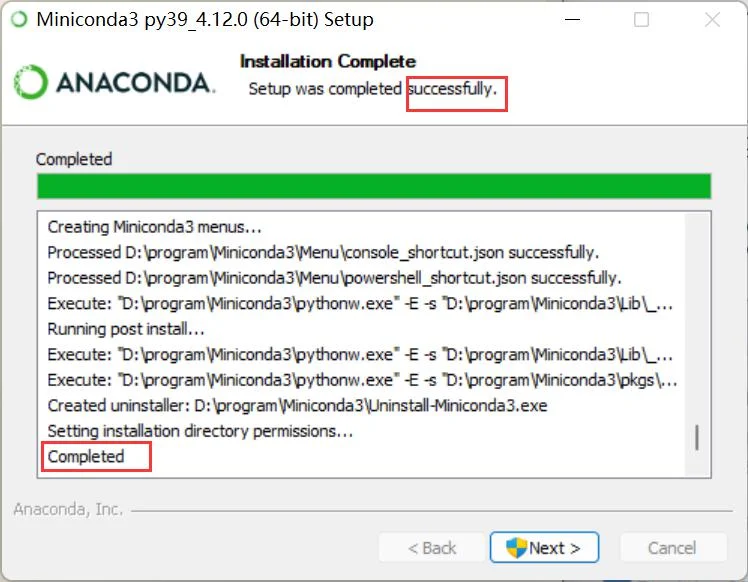The width and height of the screenshot is (748, 582).
Task: Grab the install log scrollbar thumb
Action: (x=696, y=438)
